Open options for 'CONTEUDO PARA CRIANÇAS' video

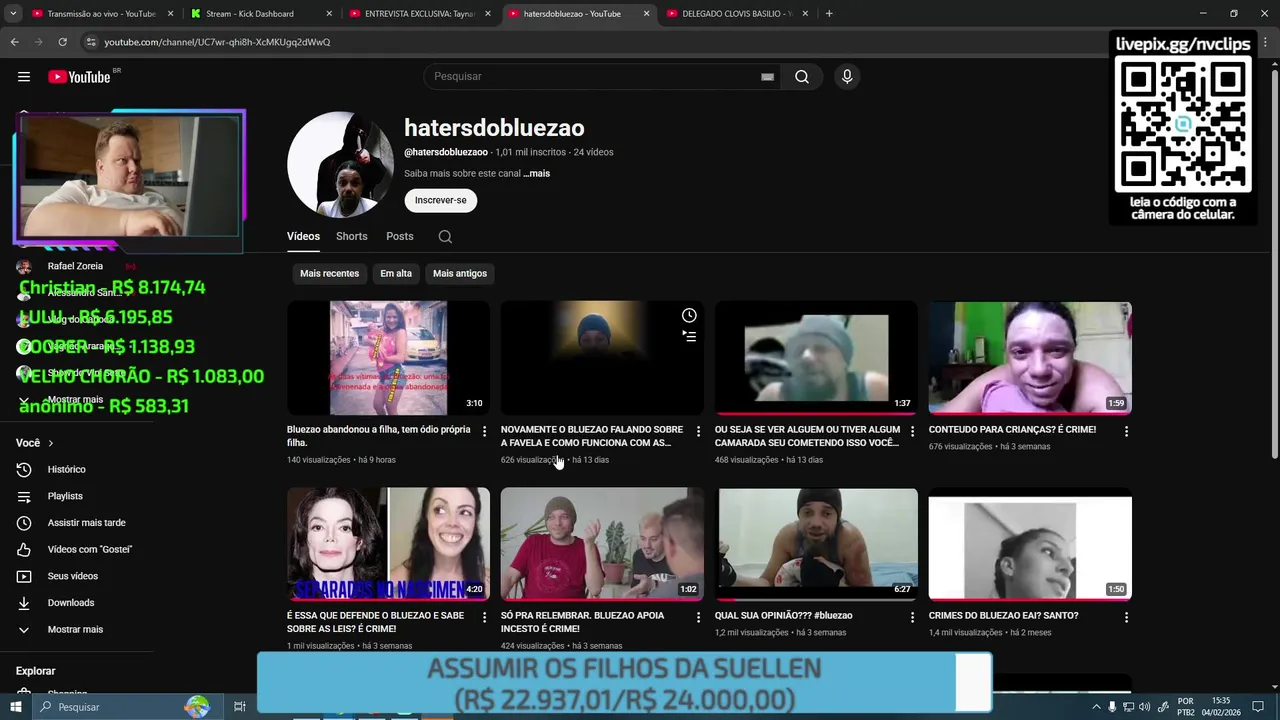pyautogui.click(x=1126, y=432)
